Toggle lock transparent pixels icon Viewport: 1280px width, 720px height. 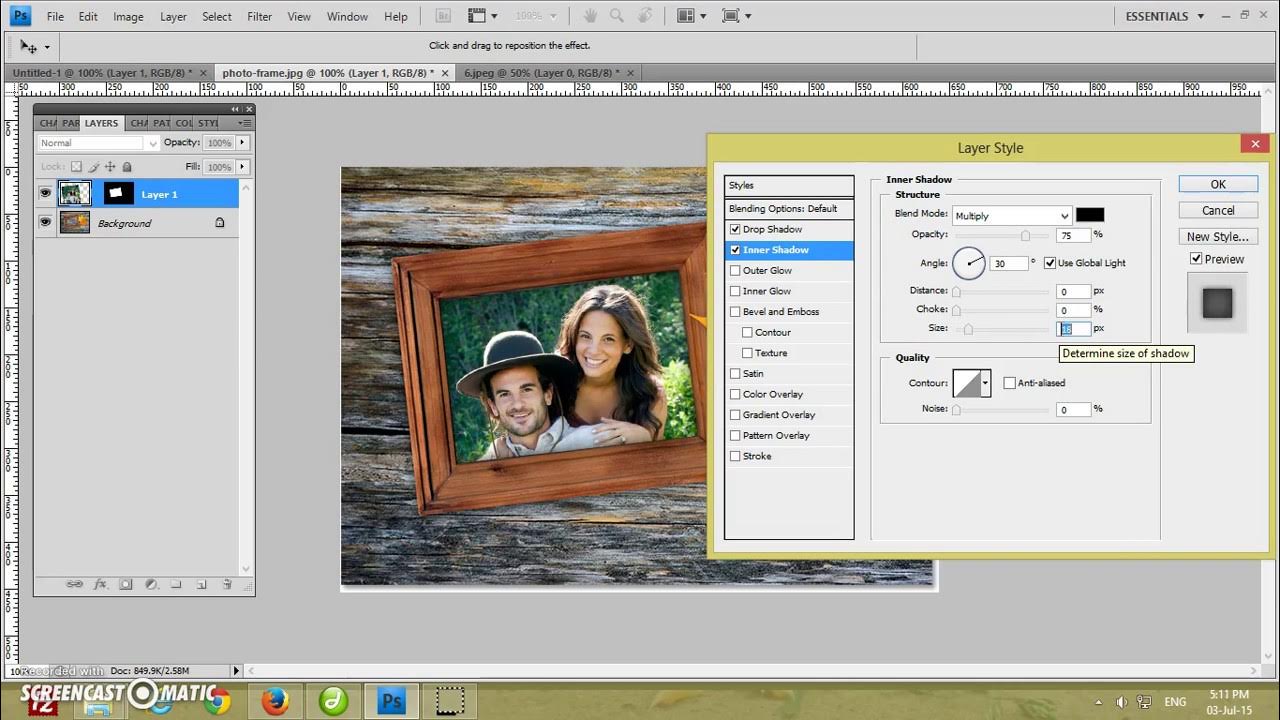[78, 167]
